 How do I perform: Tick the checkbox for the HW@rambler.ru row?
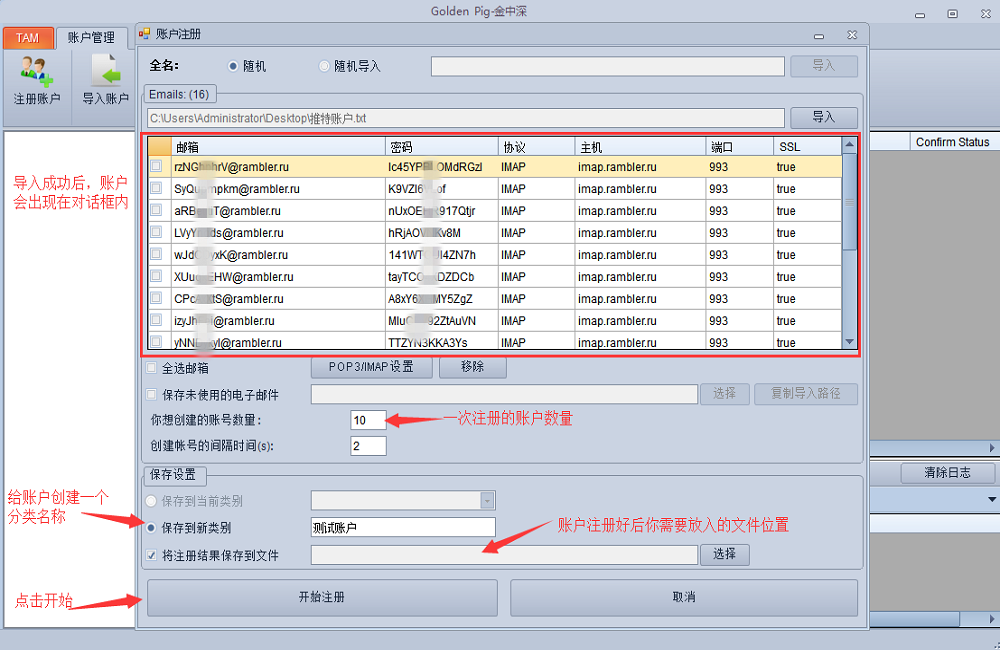pyautogui.click(x=156, y=276)
